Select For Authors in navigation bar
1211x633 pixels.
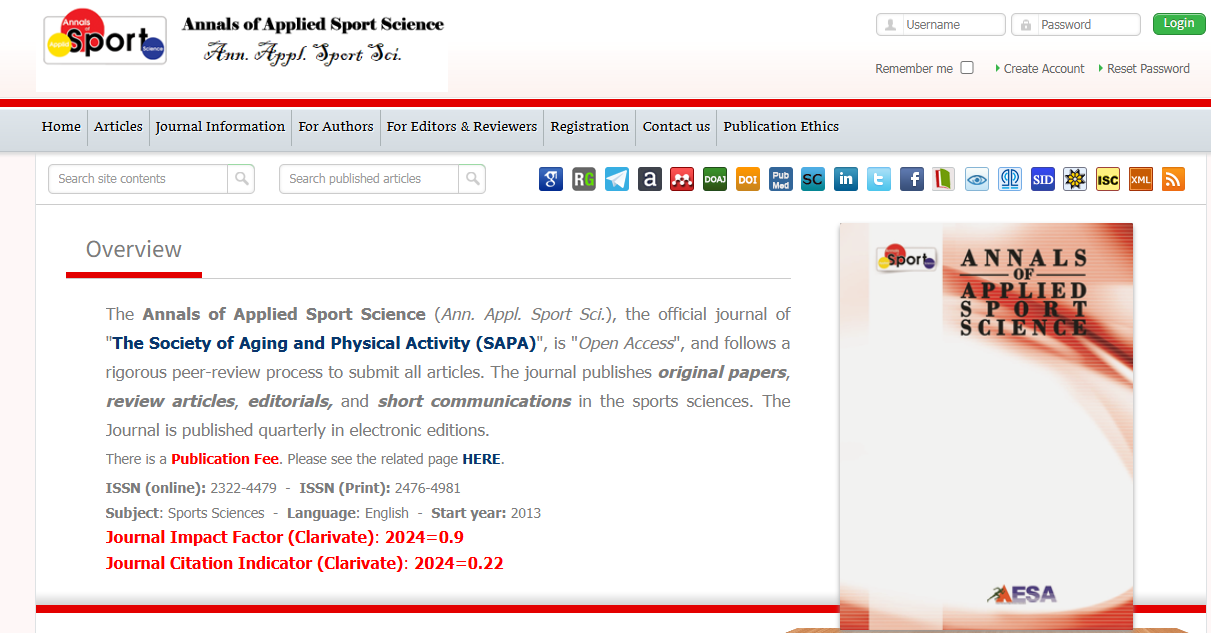point(336,127)
